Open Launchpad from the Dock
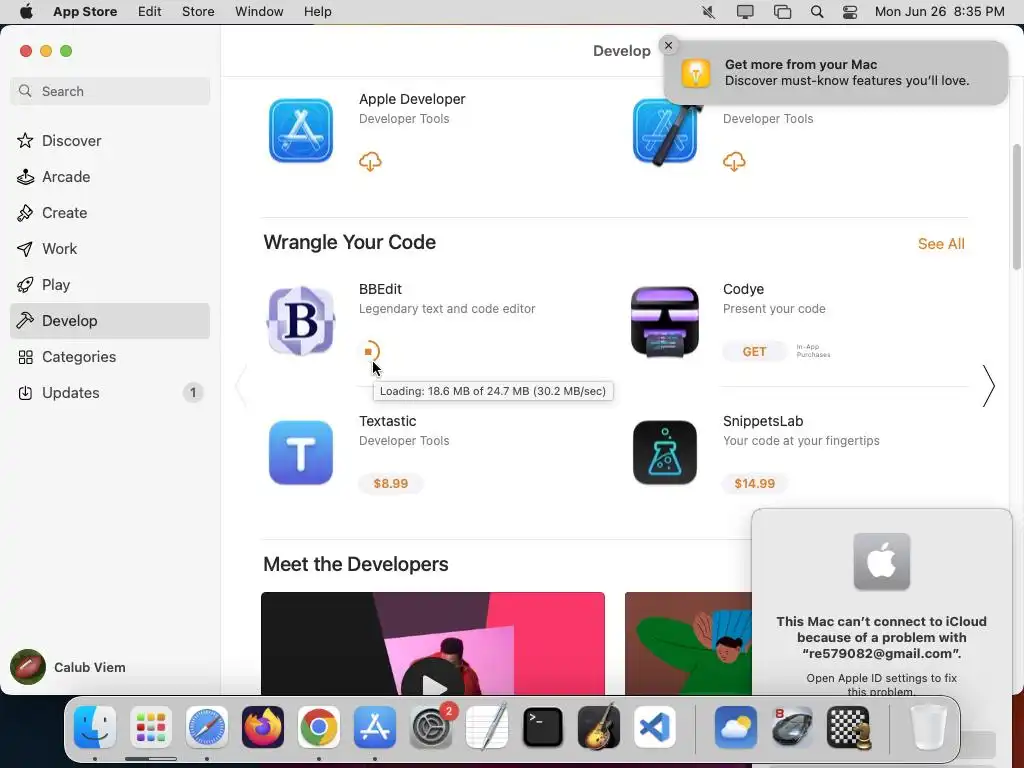Viewport: 1024px width, 768px height. tap(151, 726)
